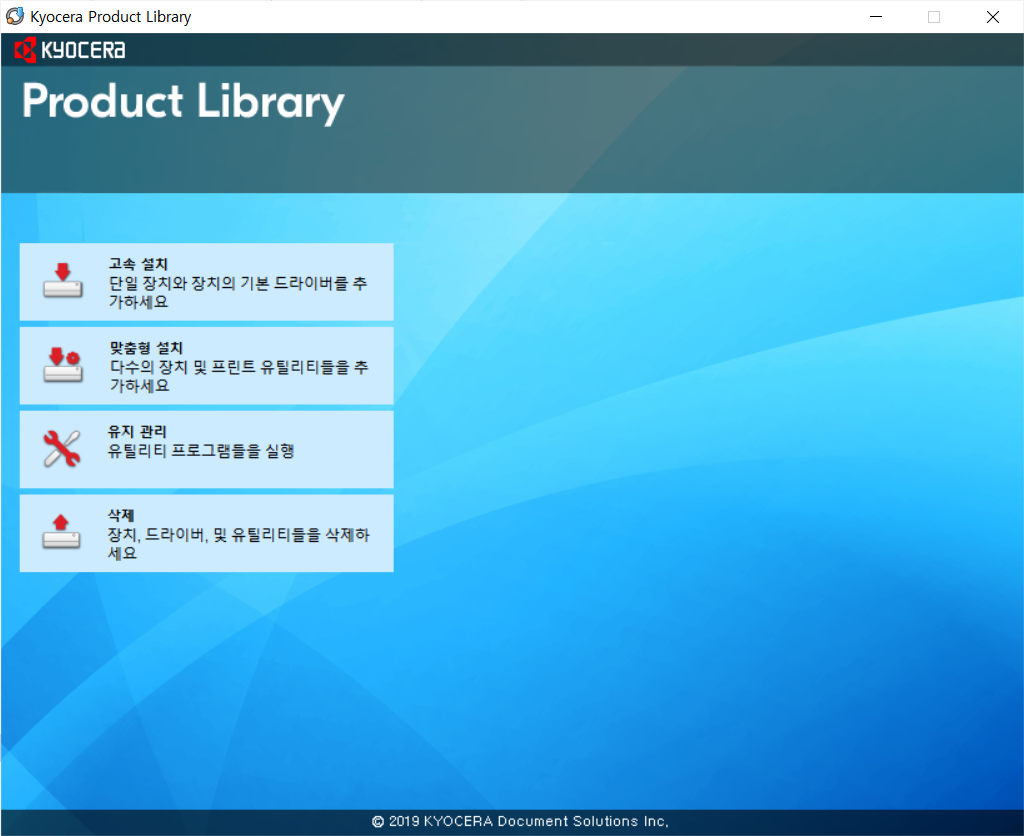Click the 2019 KYOCERA Document Solutions copyright text
Screen dimensions: 1024x836
point(520,822)
